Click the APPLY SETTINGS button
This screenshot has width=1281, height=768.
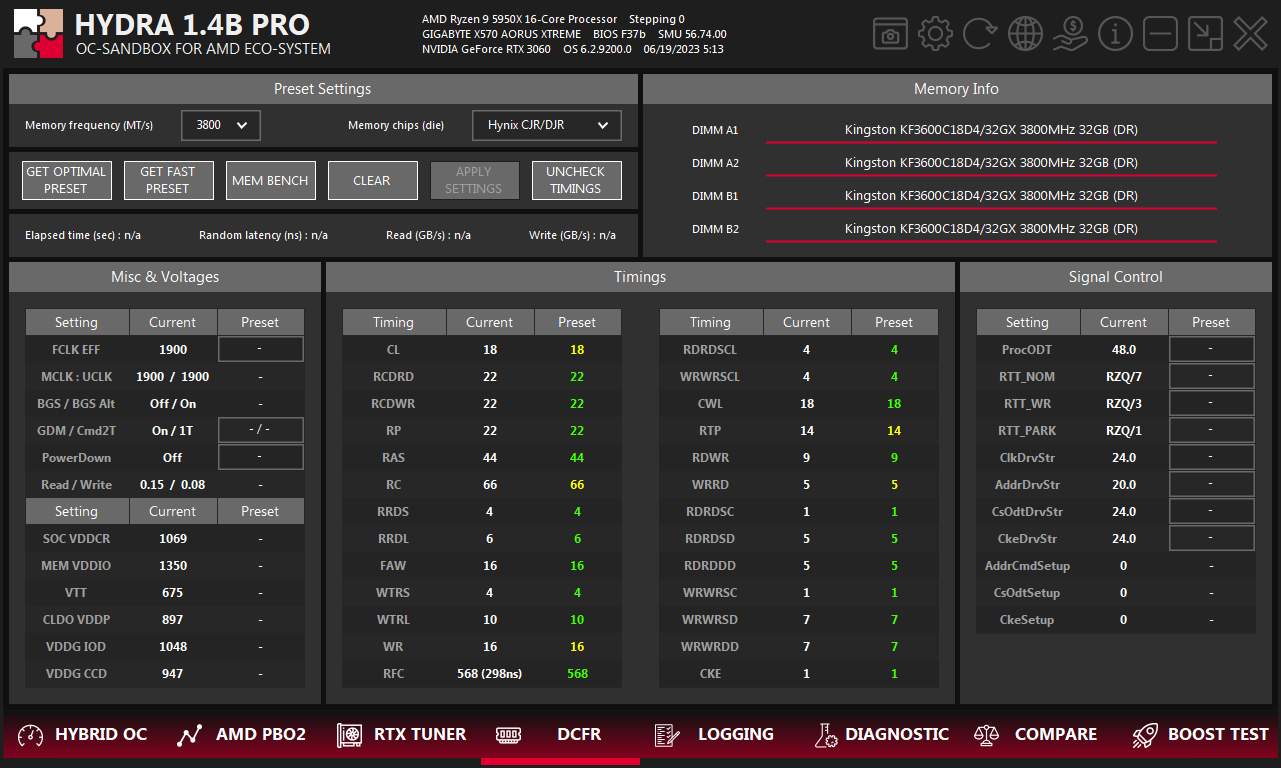coord(474,180)
